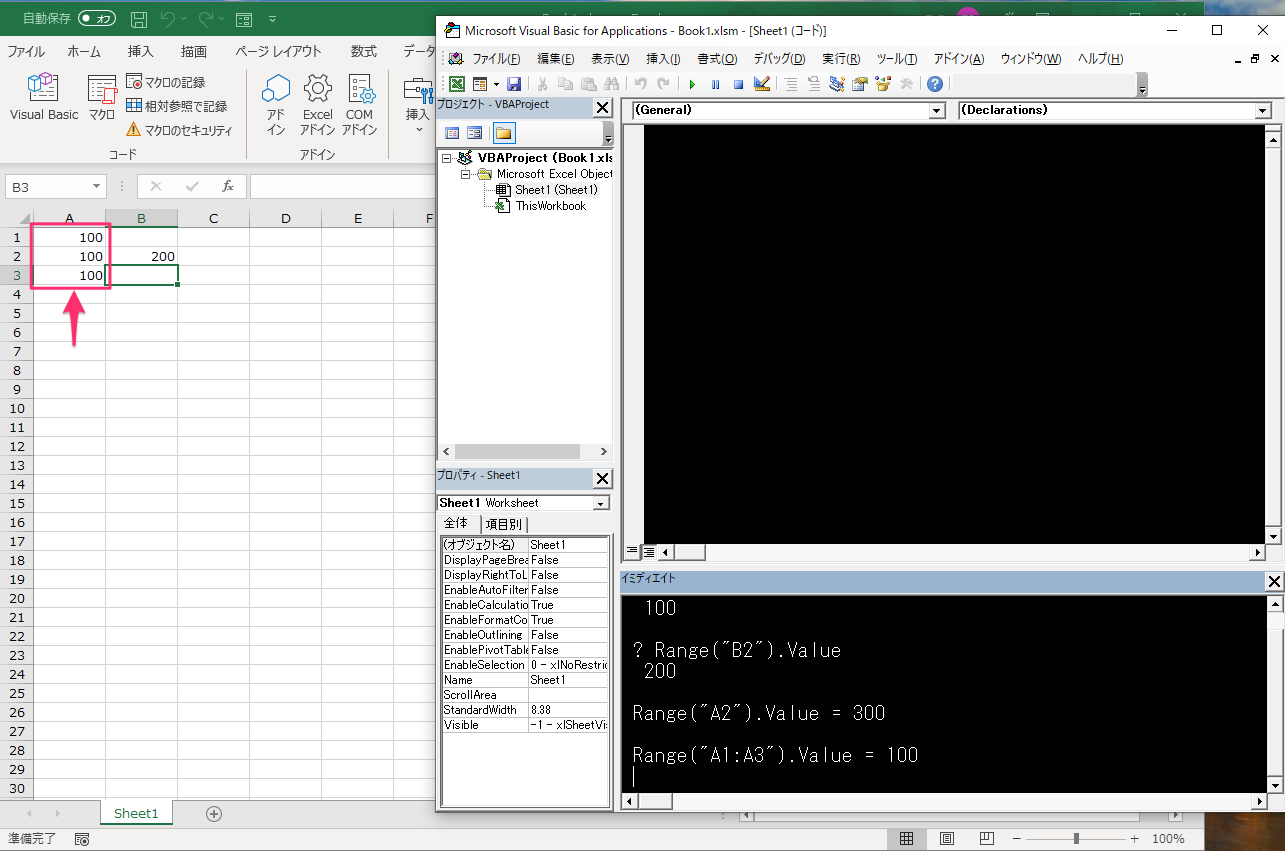Click the Toggle Folders icon in project pane

(x=503, y=133)
